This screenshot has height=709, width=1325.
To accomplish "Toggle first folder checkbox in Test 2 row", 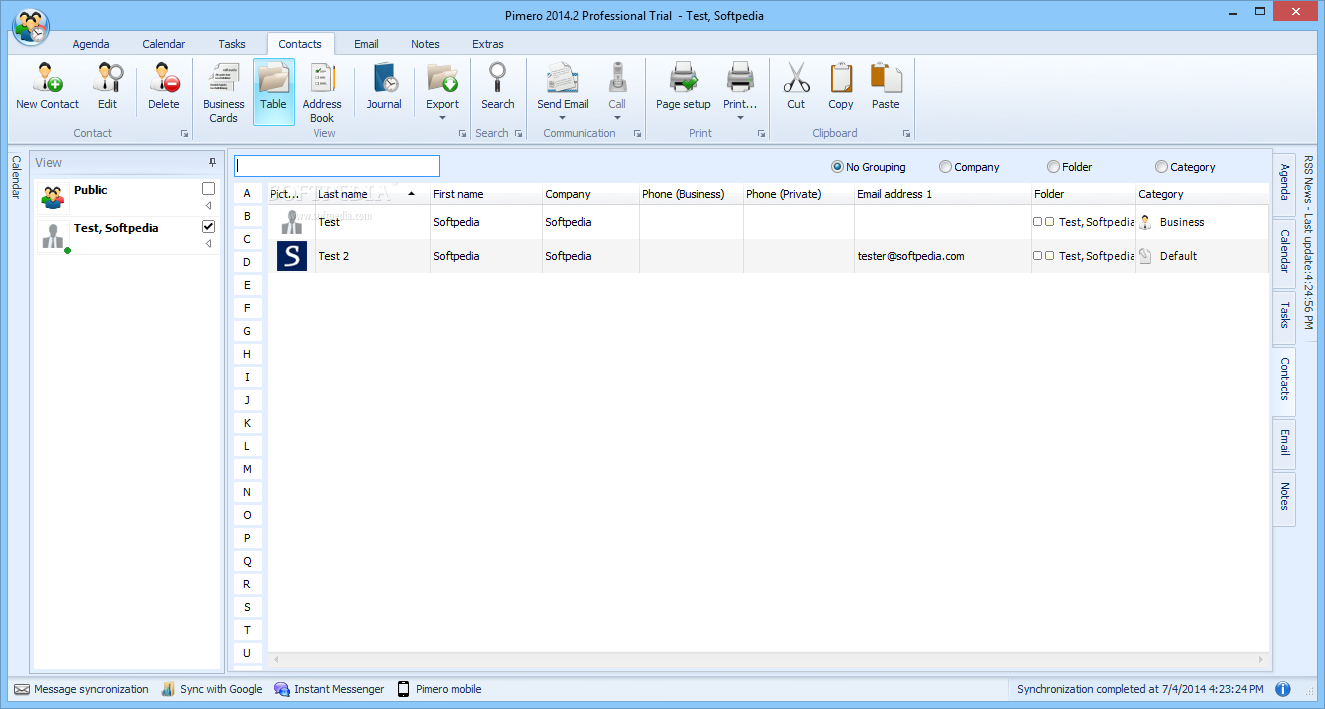I will 1037,256.
